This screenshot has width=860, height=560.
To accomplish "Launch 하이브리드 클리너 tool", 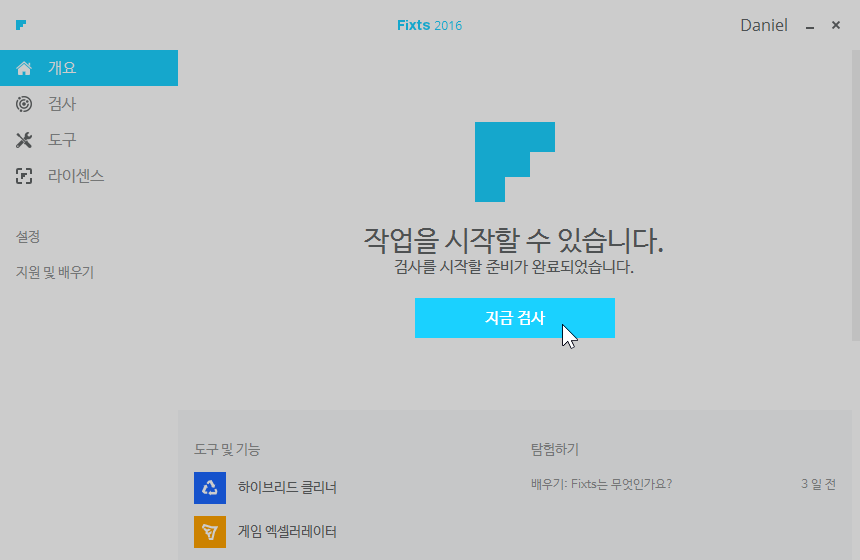I will point(287,488).
